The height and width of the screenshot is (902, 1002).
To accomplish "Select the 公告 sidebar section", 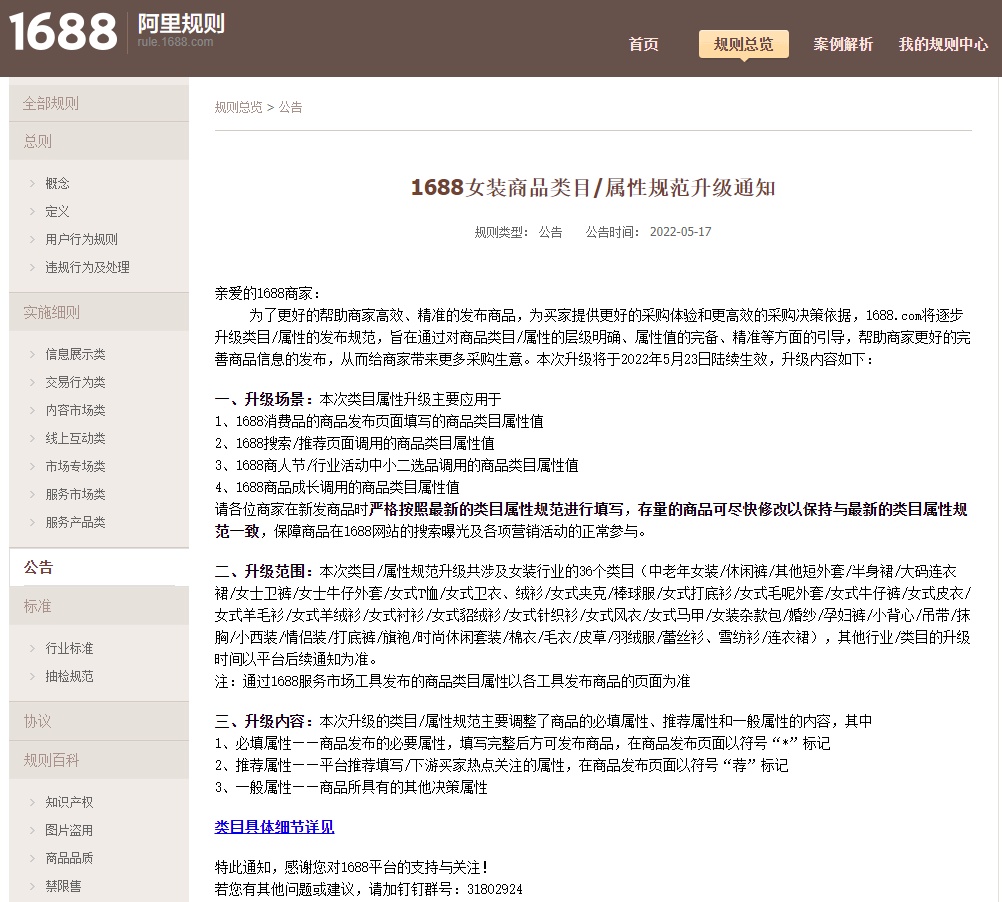I will pos(99,567).
